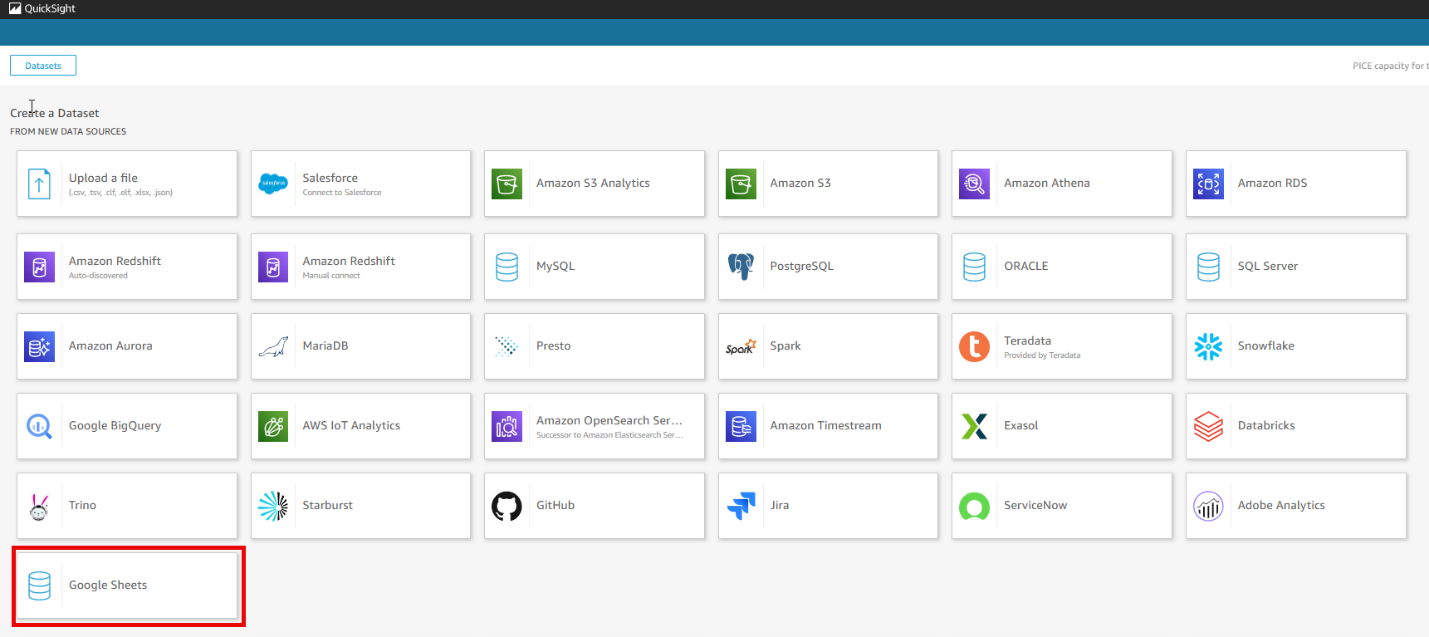This screenshot has height=637, width=1429.
Task: Click the Google Sheets database icon
Action: point(39,586)
